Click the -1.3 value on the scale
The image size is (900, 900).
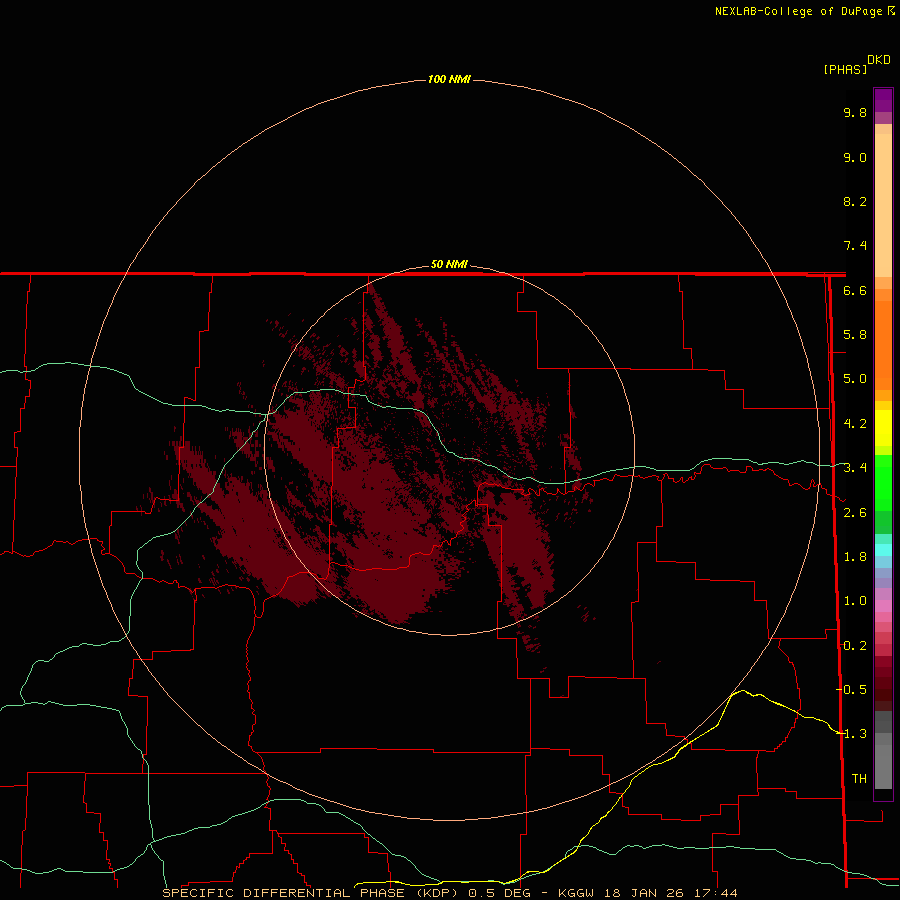pyautogui.click(x=852, y=734)
